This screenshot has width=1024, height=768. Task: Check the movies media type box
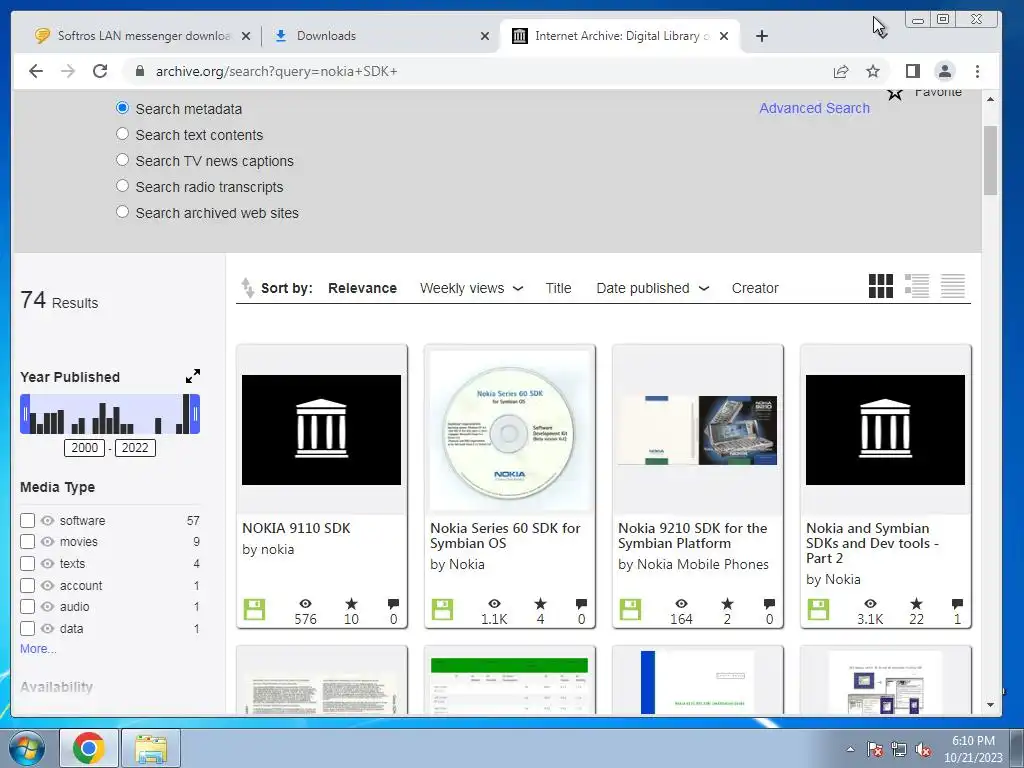(x=27, y=541)
